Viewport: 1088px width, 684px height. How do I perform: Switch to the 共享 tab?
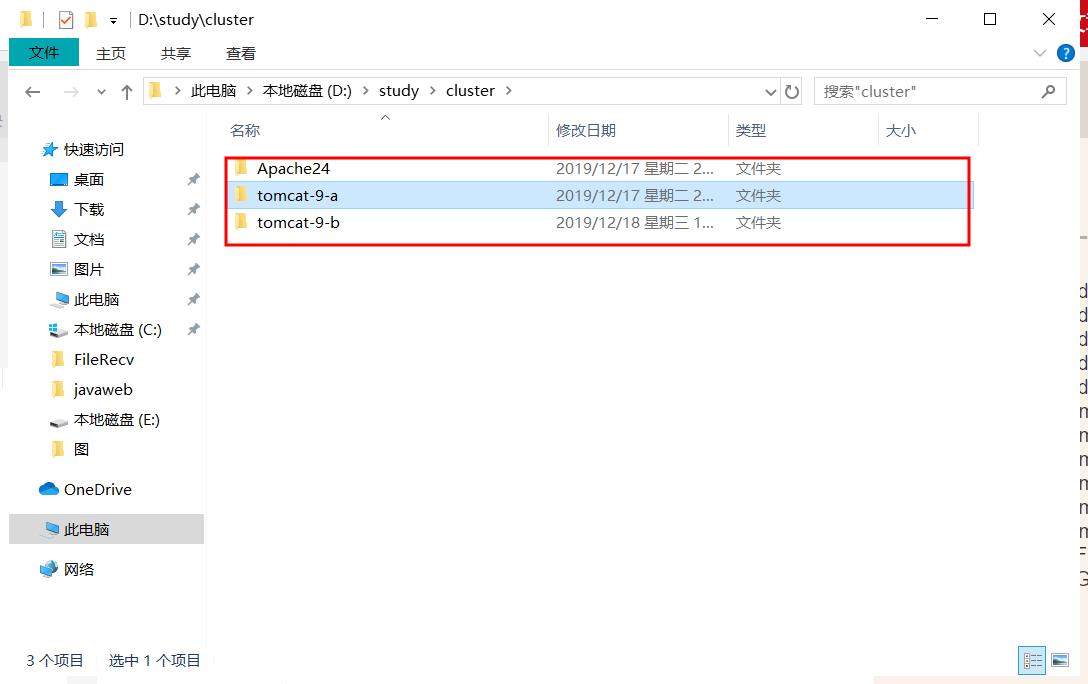(176, 53)
